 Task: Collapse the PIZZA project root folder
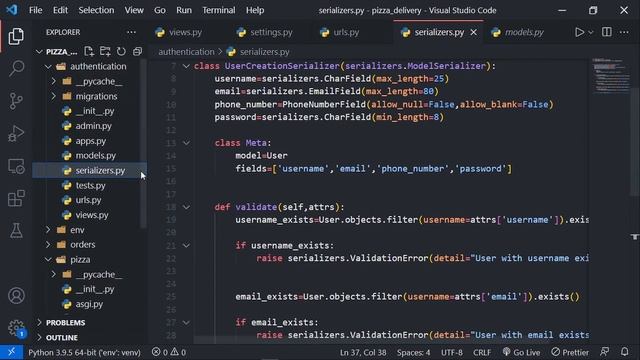click(x=39, y=51)
